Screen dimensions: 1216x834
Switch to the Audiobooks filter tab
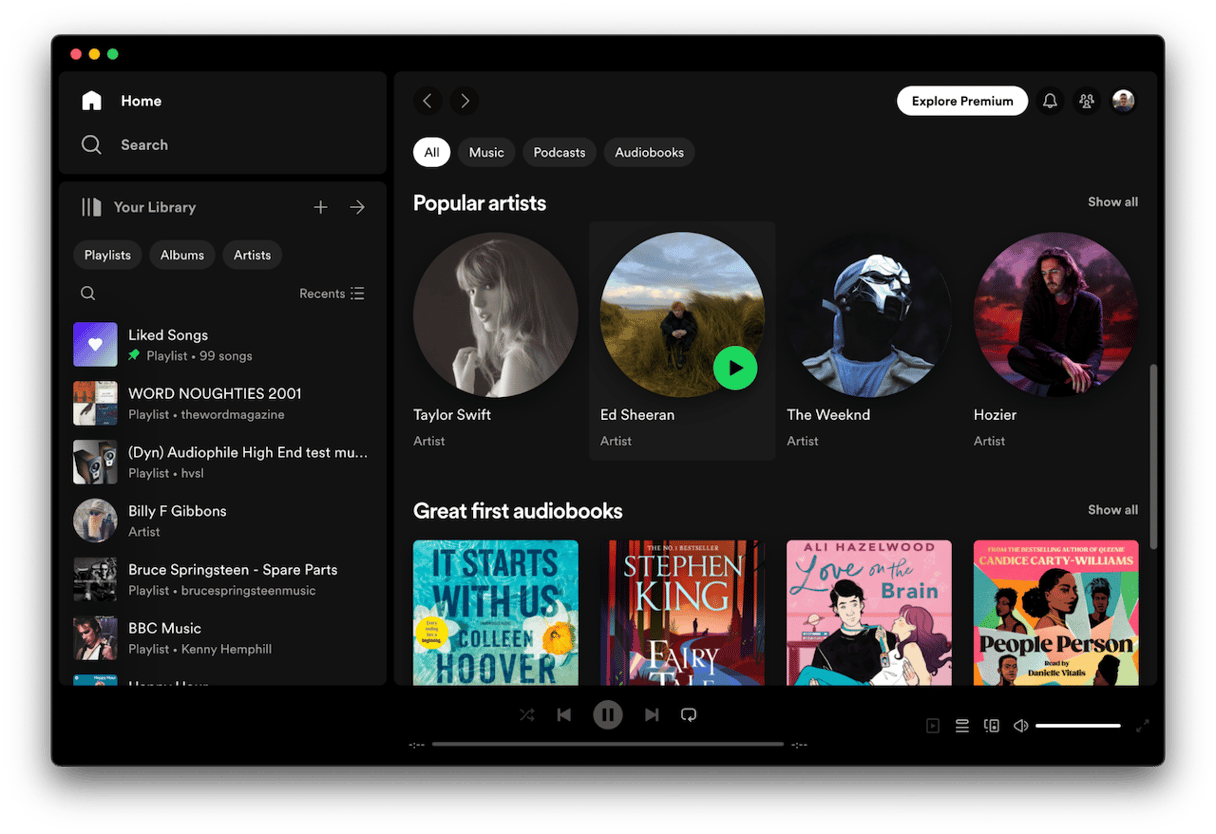point(649,153)
